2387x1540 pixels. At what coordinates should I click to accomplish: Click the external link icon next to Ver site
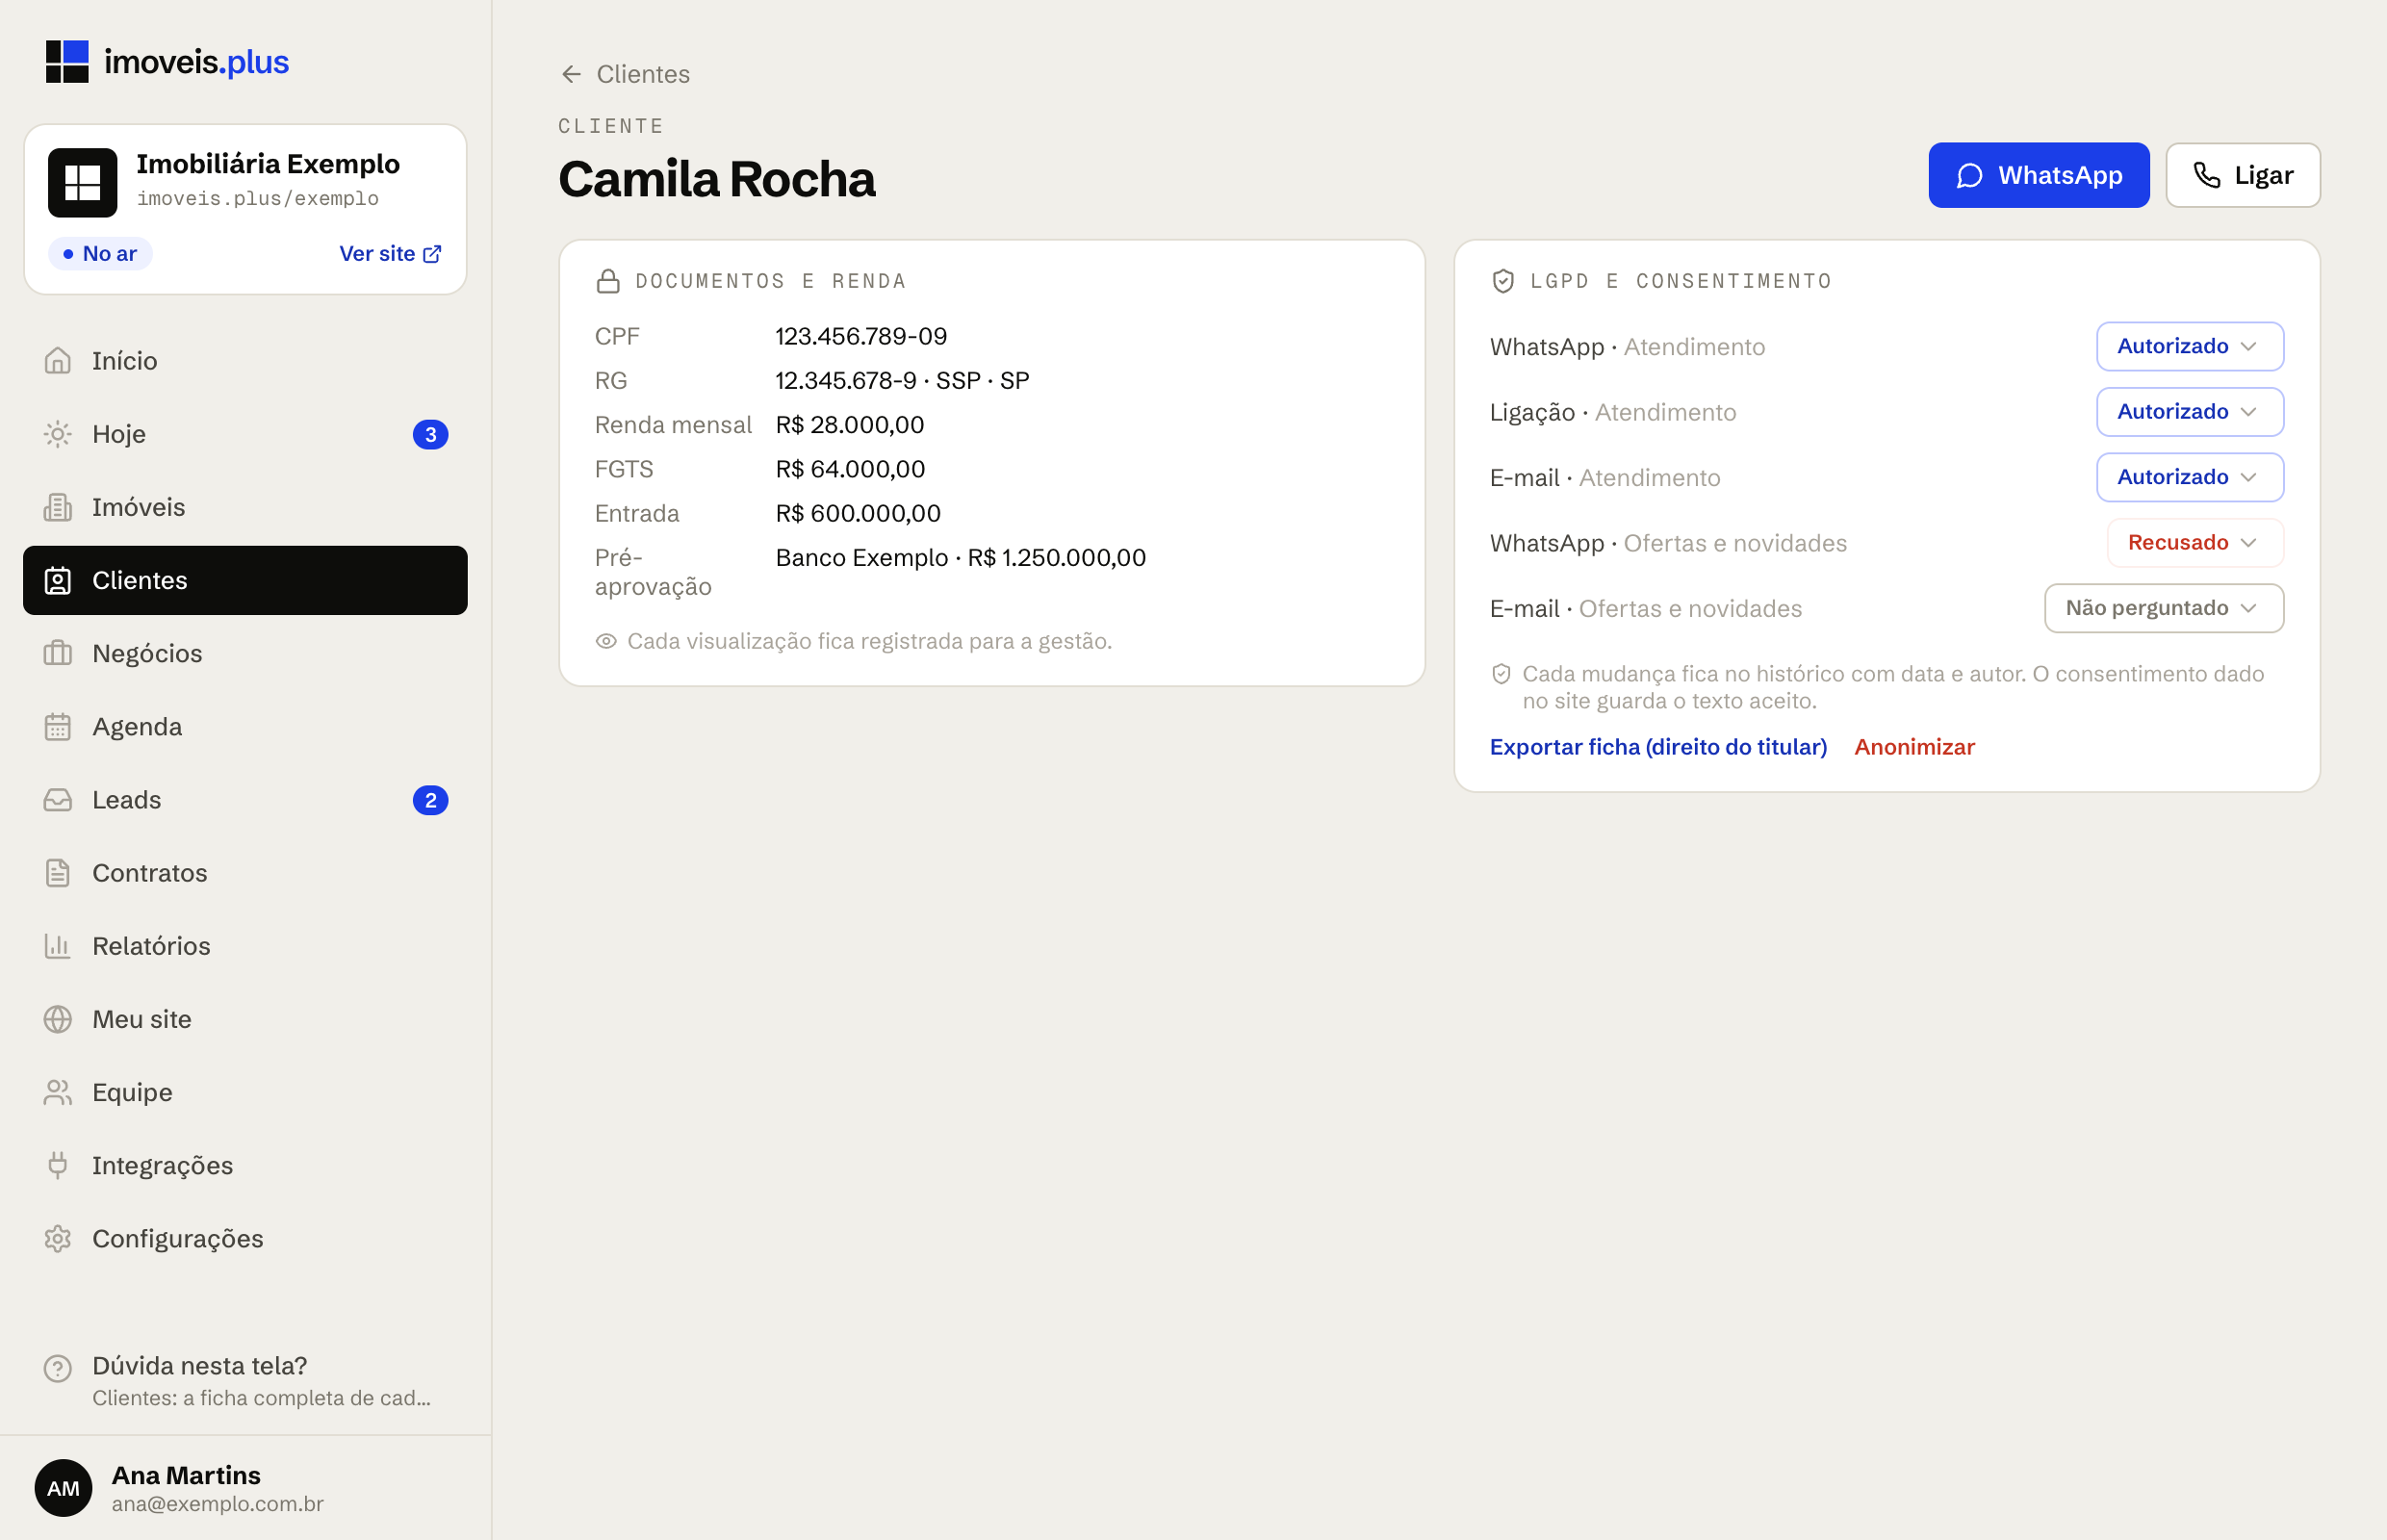432,254
